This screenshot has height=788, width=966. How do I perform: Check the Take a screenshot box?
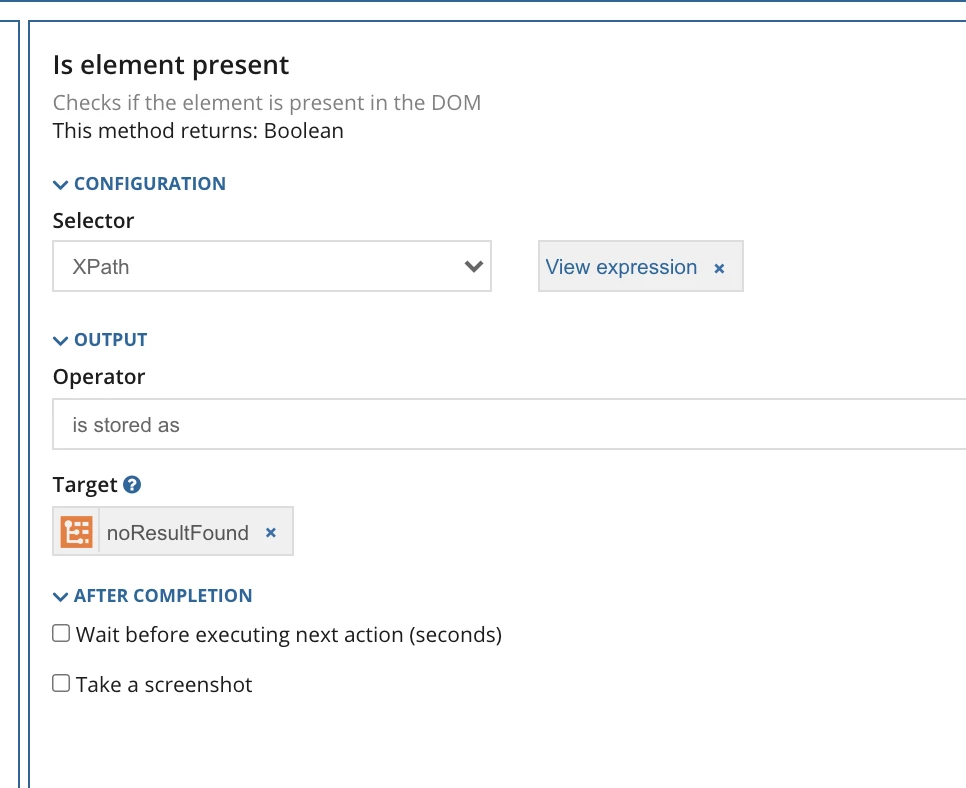pos(61,683)
